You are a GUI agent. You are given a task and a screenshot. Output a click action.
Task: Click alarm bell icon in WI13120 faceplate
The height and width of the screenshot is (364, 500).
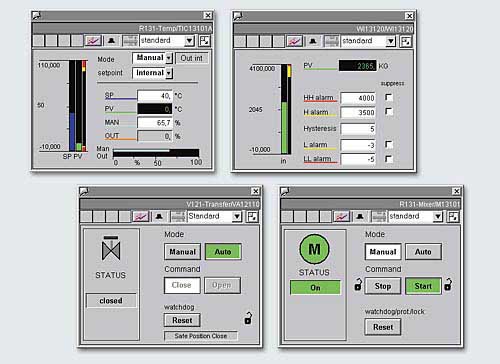(312, 41)
